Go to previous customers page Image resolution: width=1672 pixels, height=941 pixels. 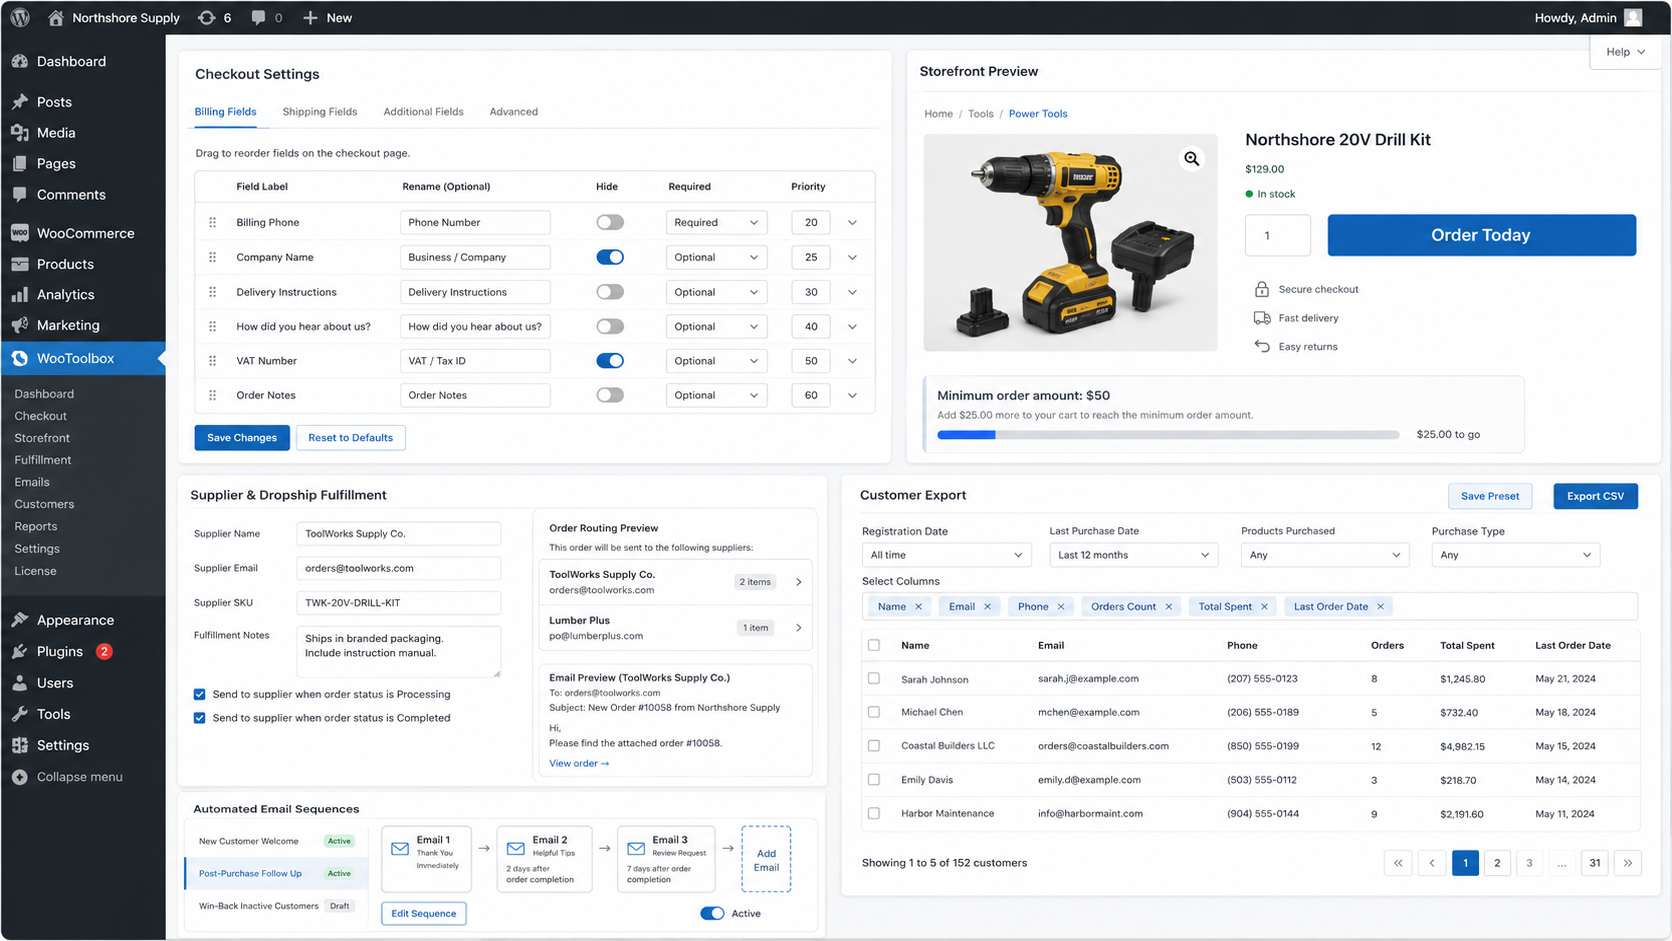coord(1431,863)
